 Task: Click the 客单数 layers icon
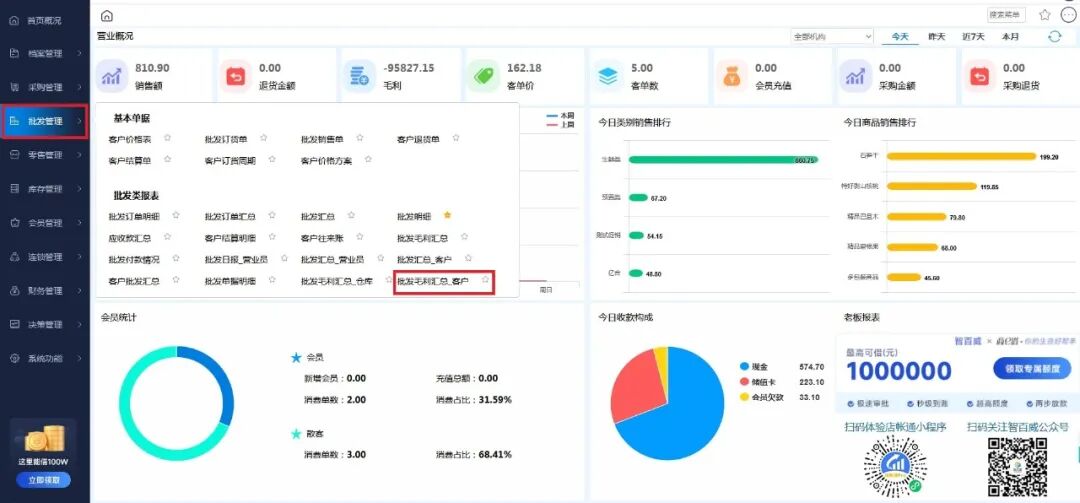(608, 76)
